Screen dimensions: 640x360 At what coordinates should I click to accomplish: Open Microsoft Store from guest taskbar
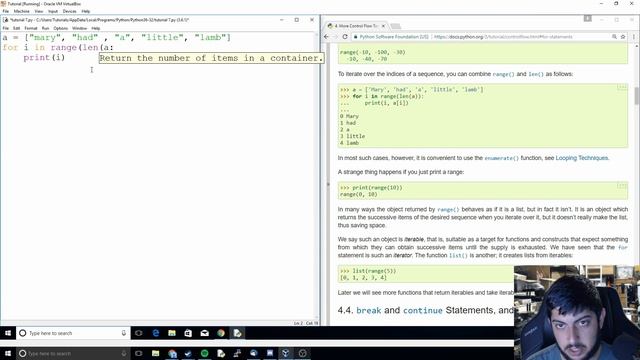tap(188, 333)
